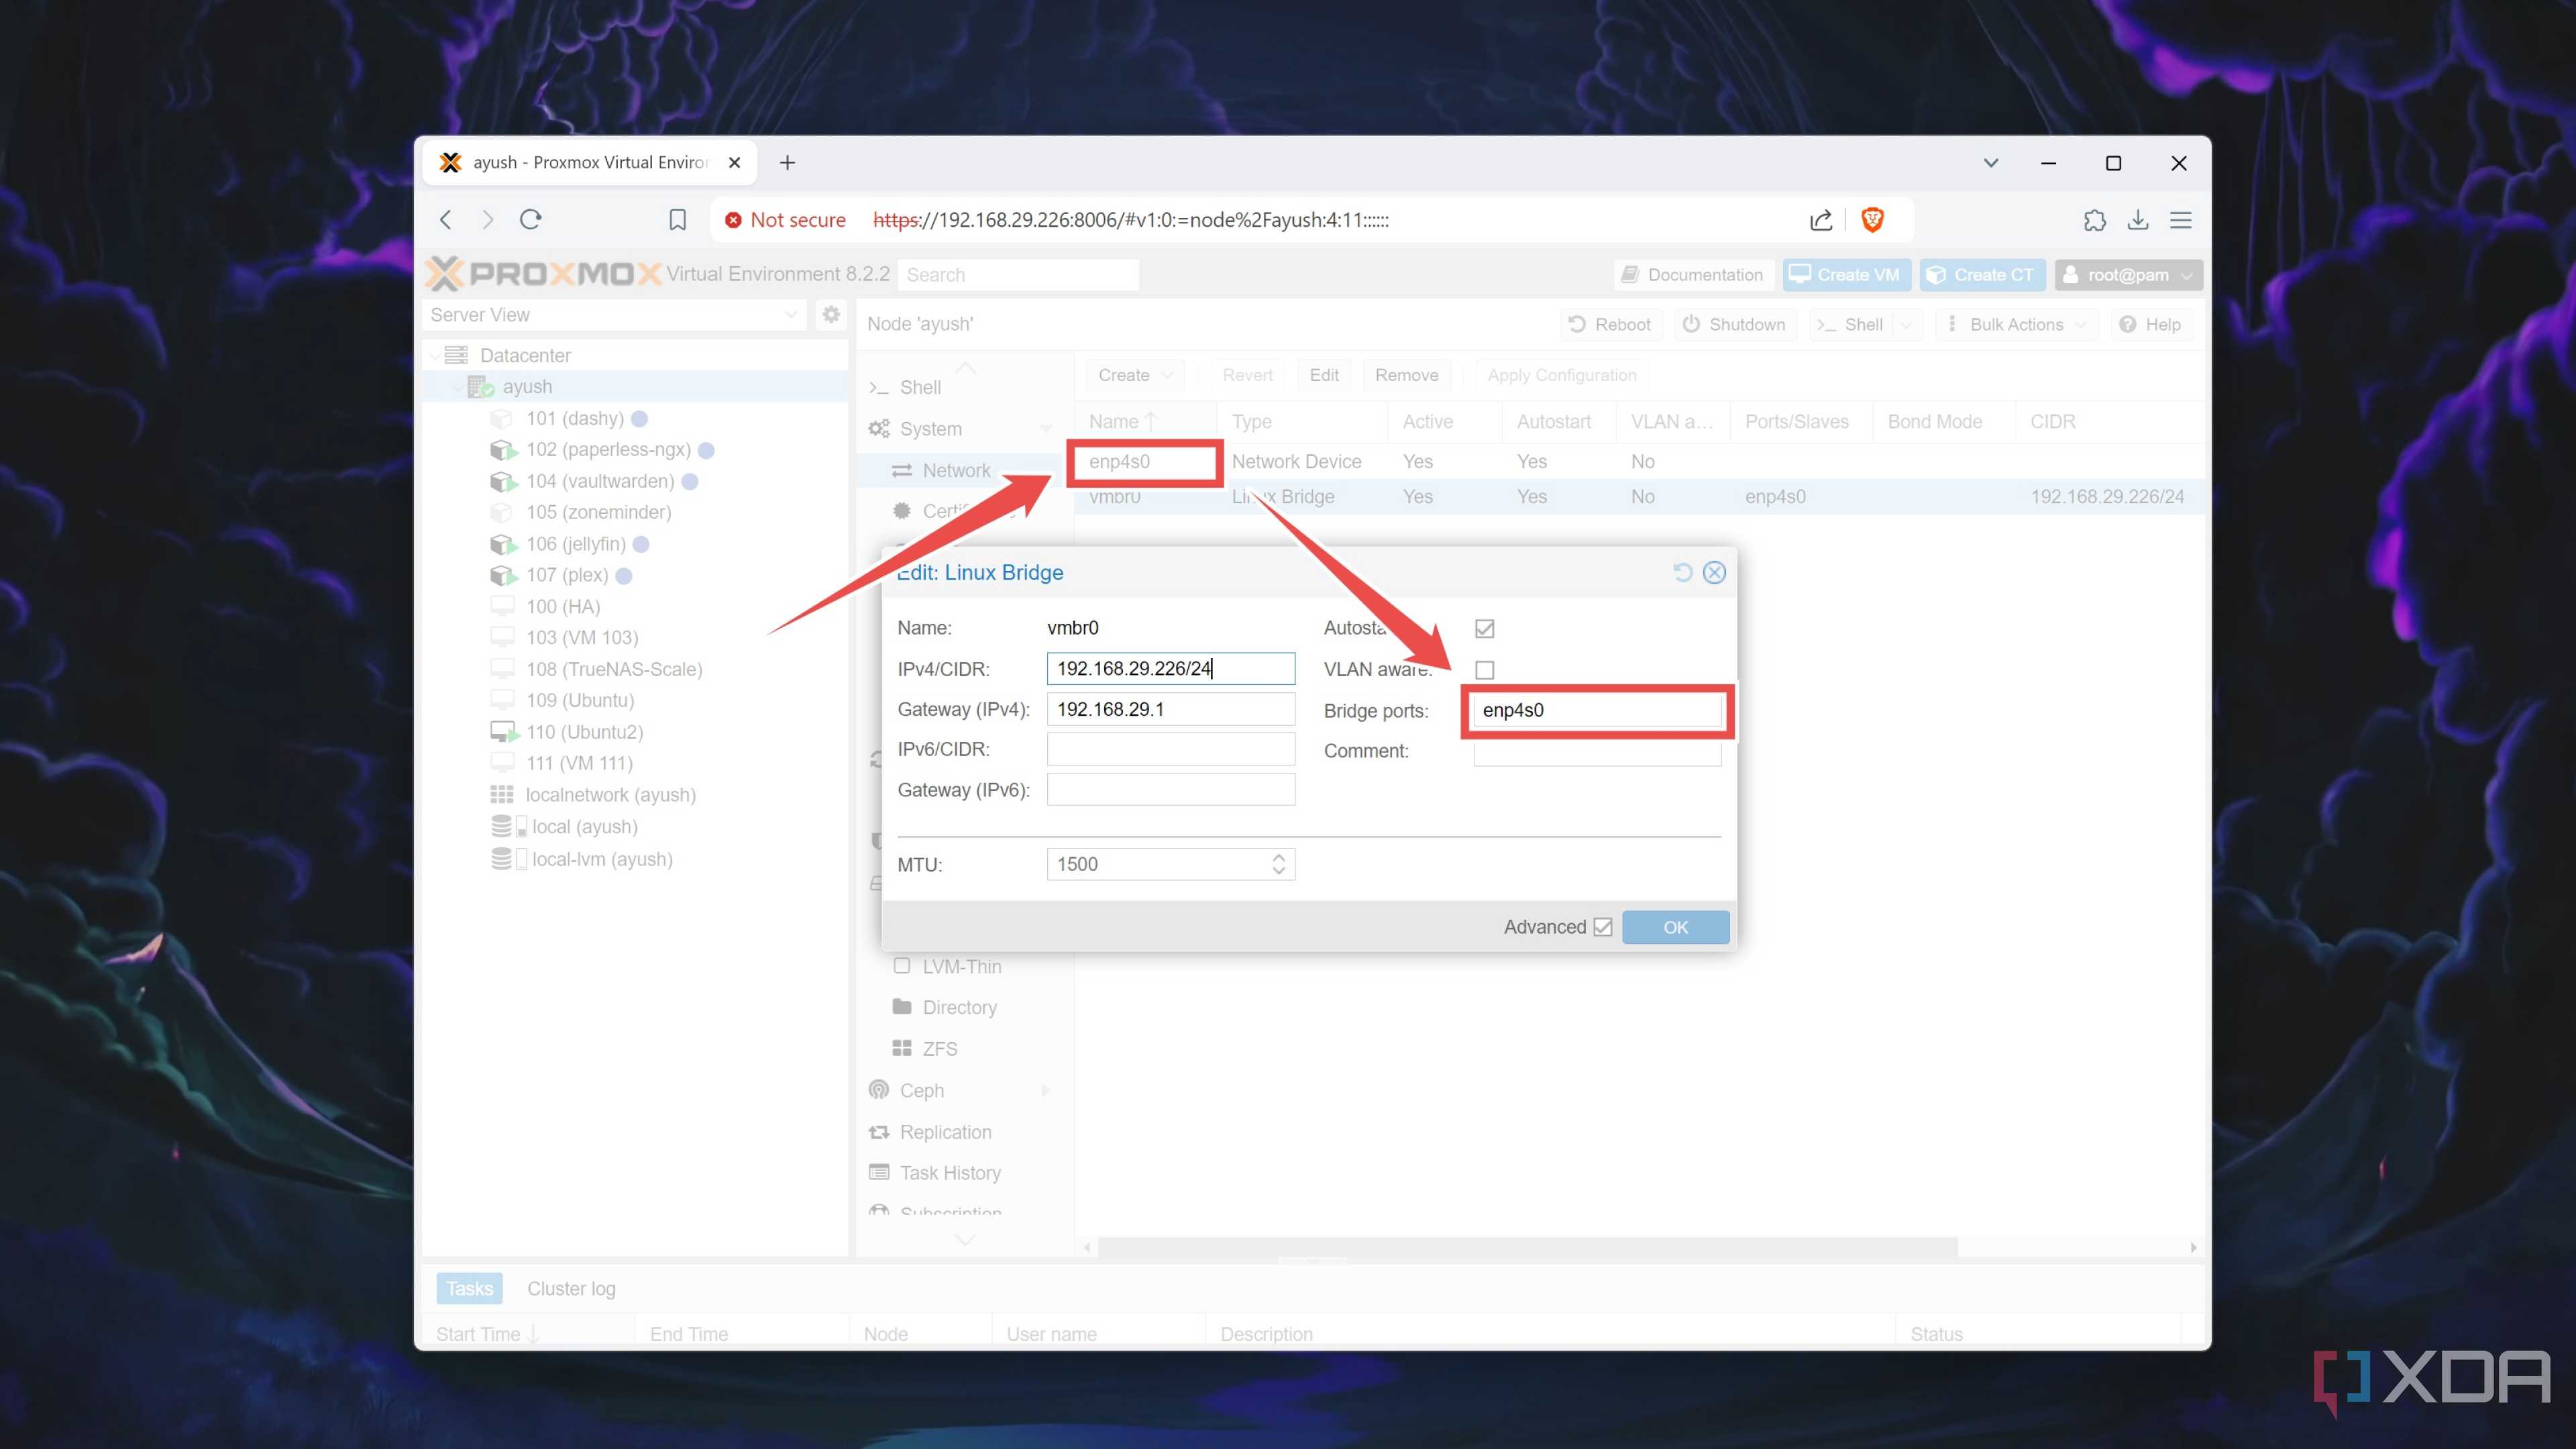The height and width of the screenshot is (1449, 2576).
Task: Select local-lvm (ayush) storage
Action: [x=602, y=859]
